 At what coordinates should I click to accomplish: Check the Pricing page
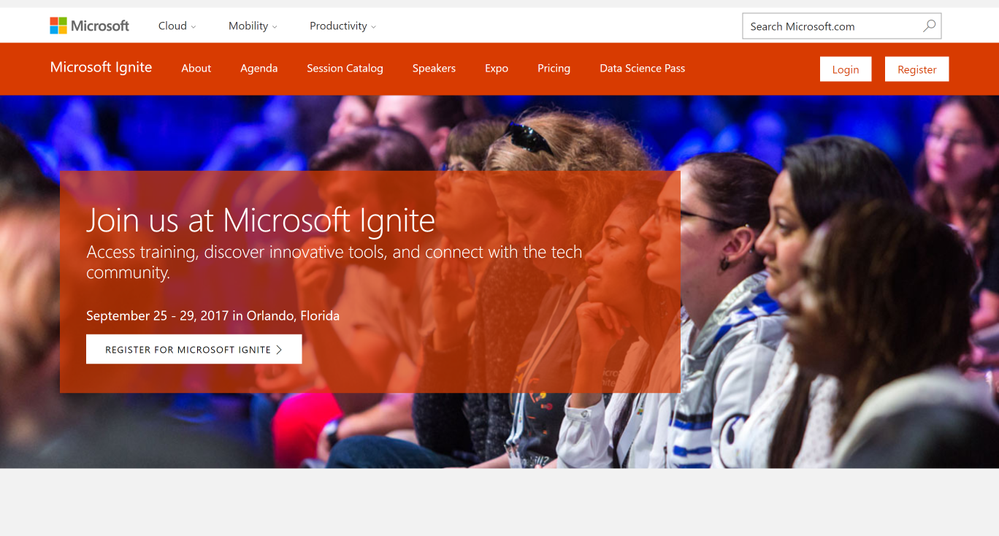[x=554, y=68]
